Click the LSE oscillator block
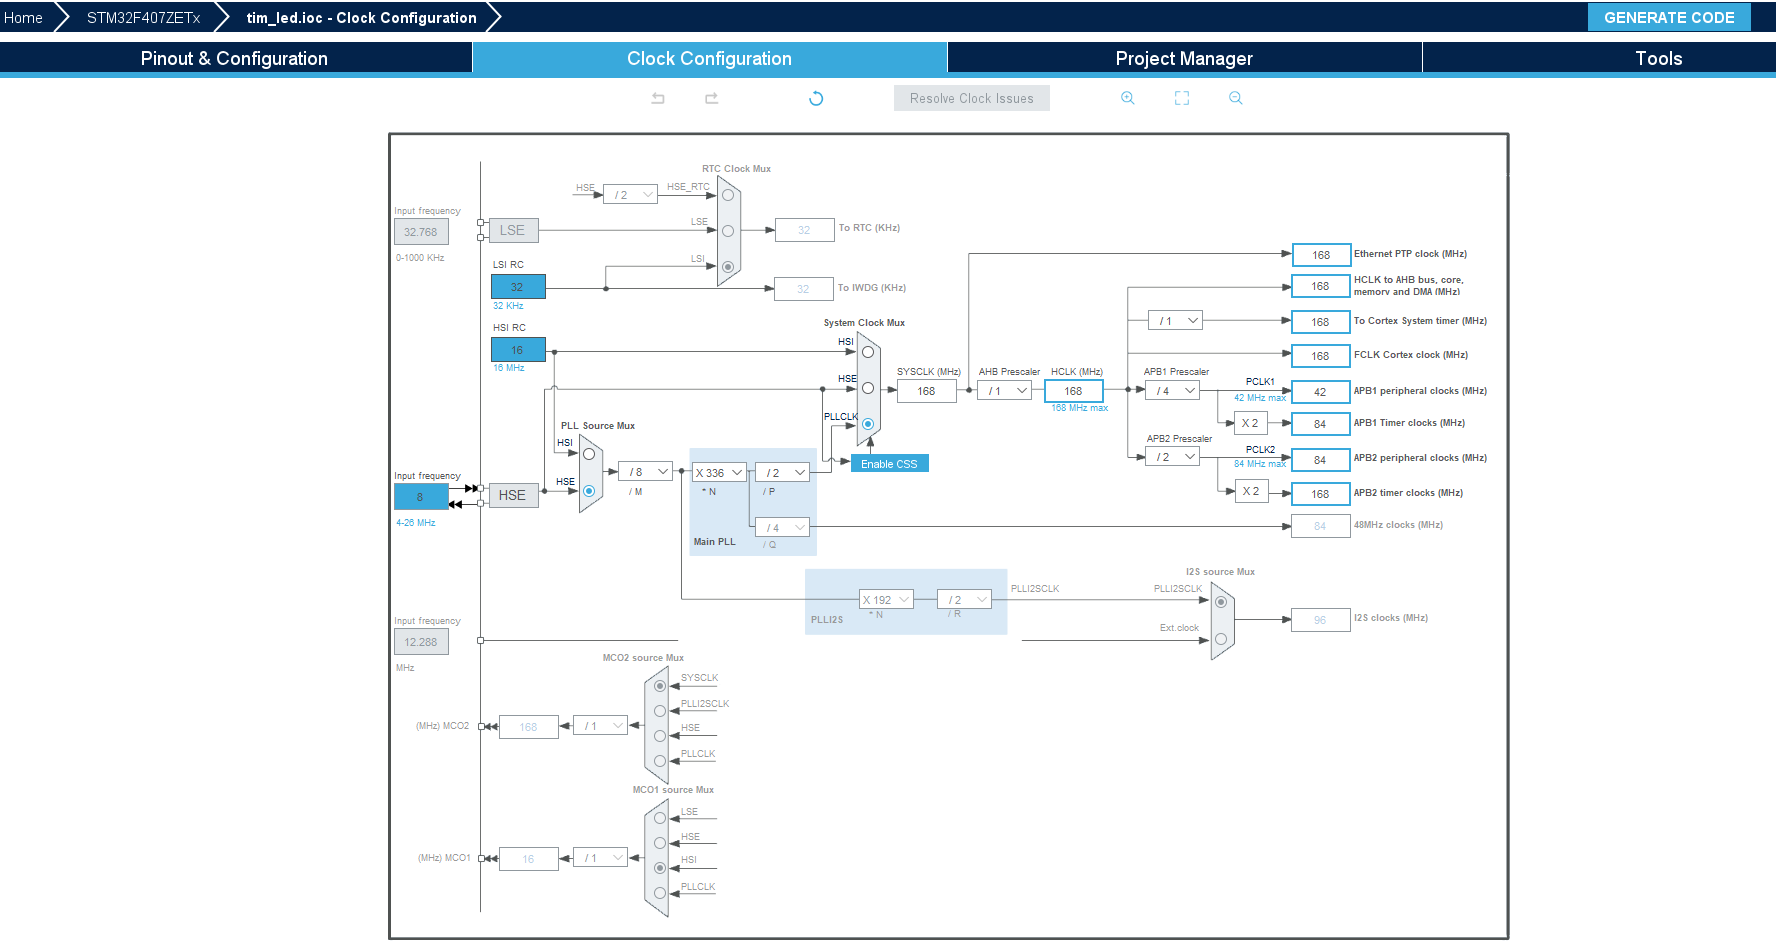Viewport: 1776px width, 950px height. coord(513,230)
